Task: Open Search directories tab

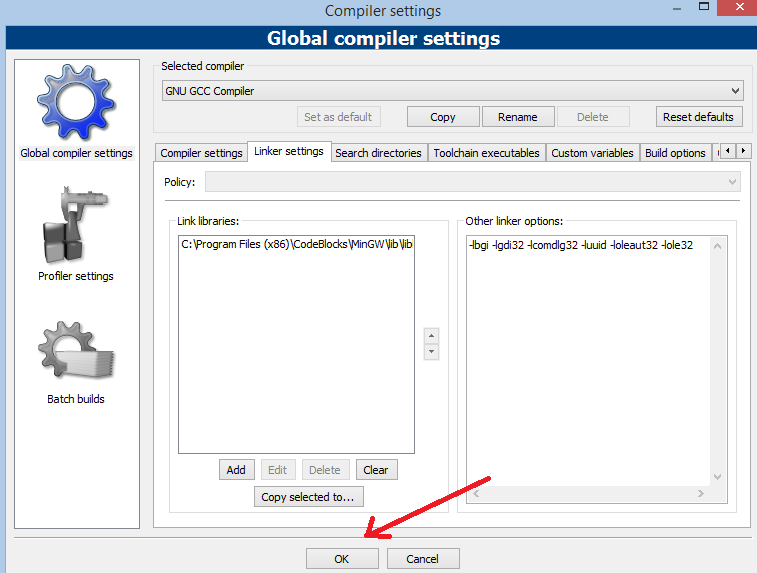Action: coord(378,153)
